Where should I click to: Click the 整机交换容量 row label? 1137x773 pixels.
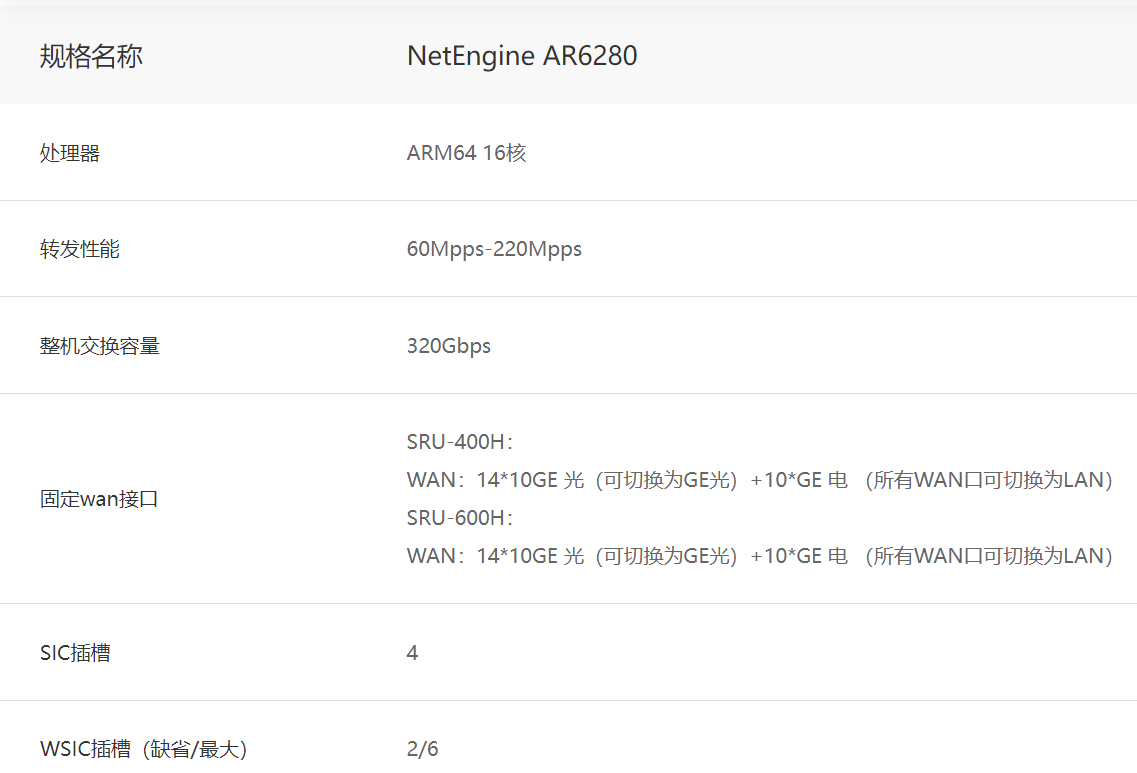tap(99, 346)
